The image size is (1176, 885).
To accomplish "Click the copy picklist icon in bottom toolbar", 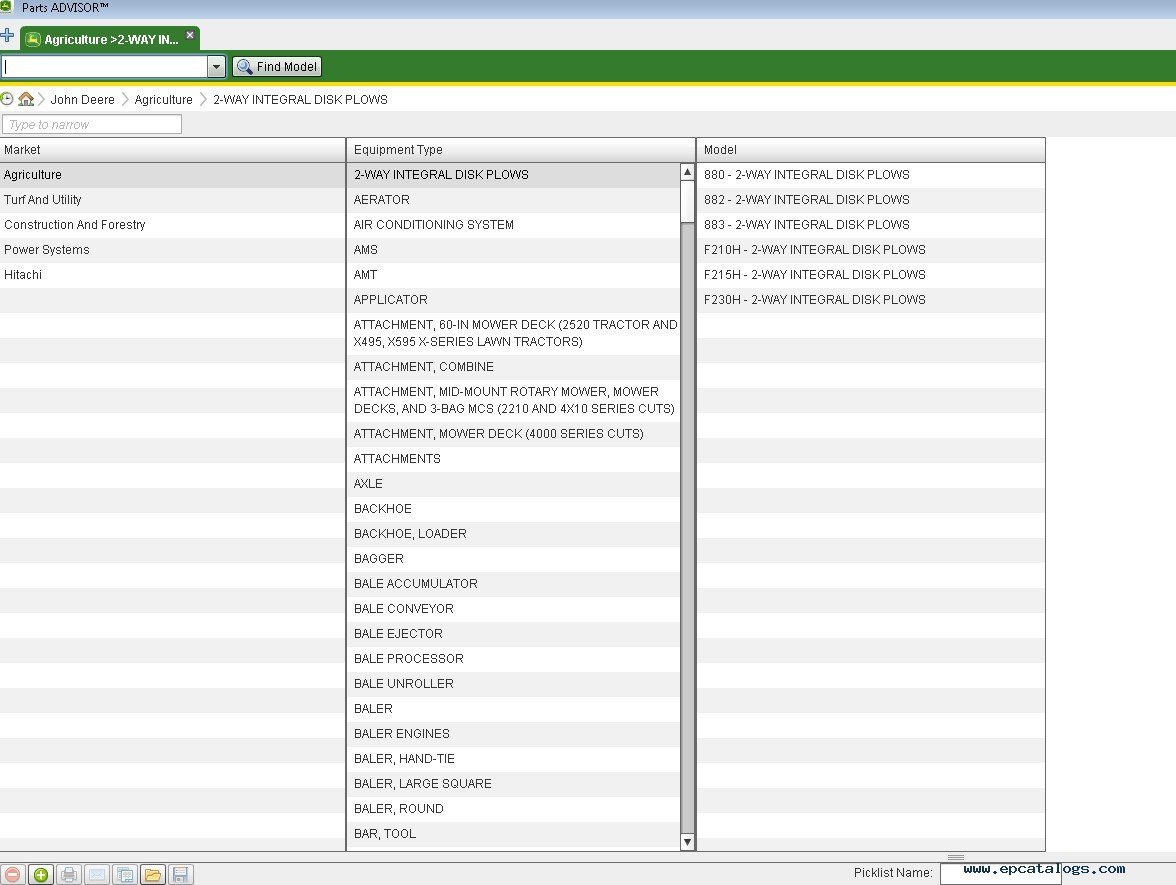I will pyautogui.click(x=125, y=874).
